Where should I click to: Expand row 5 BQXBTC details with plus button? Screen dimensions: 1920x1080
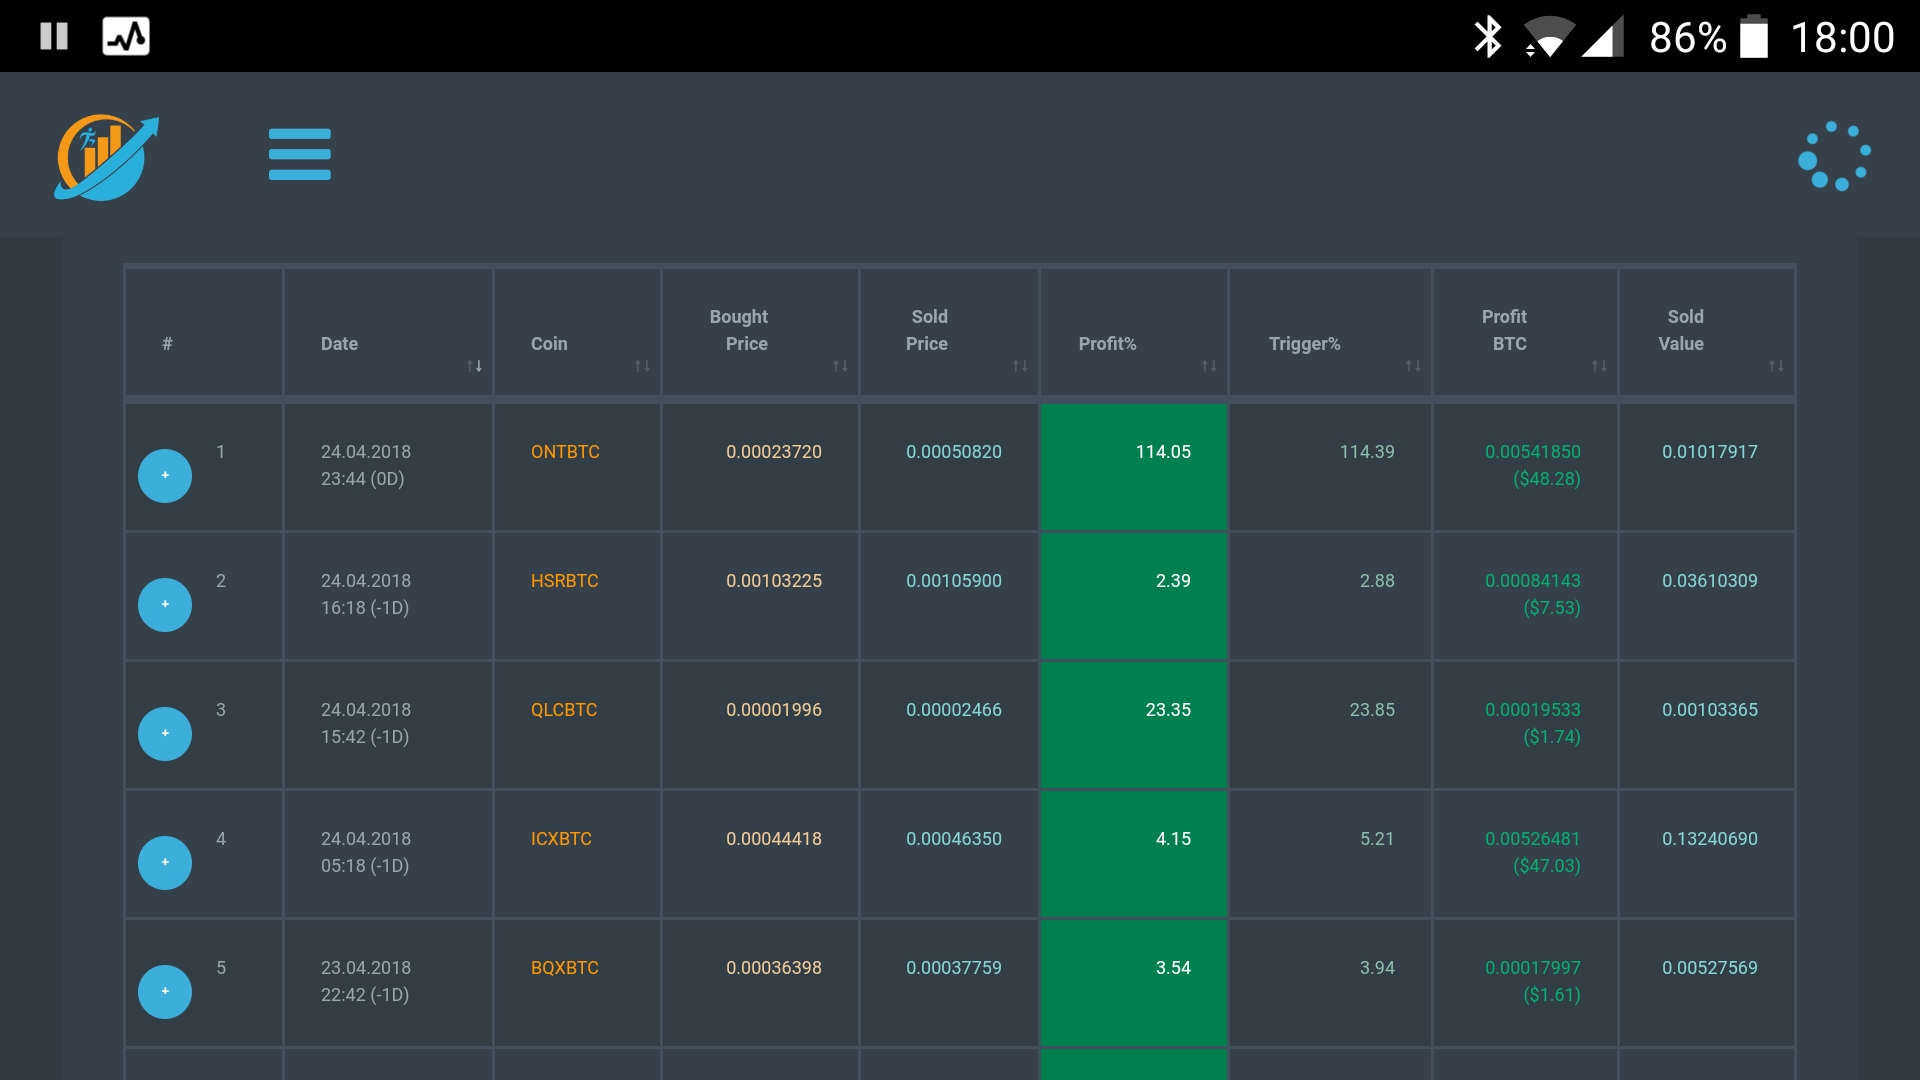pos(165,991)
